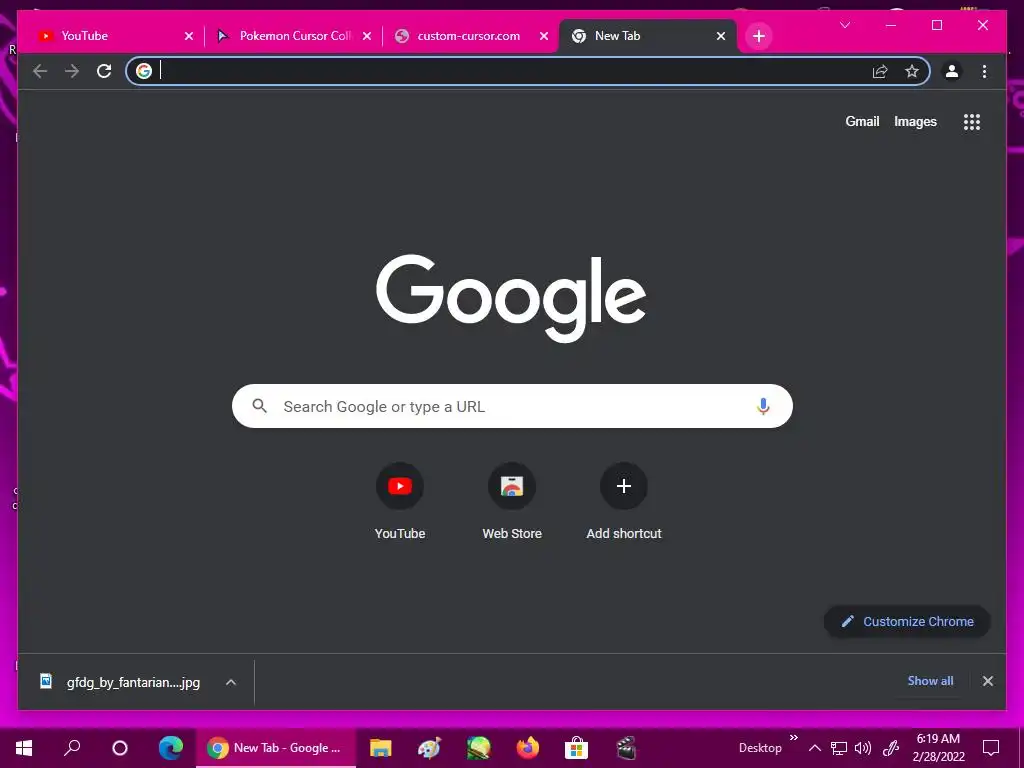Open the clapperboard video app in taskbar
This screenshot has width=1024, height=768.
pyautogui.click(x=626, y=748)
